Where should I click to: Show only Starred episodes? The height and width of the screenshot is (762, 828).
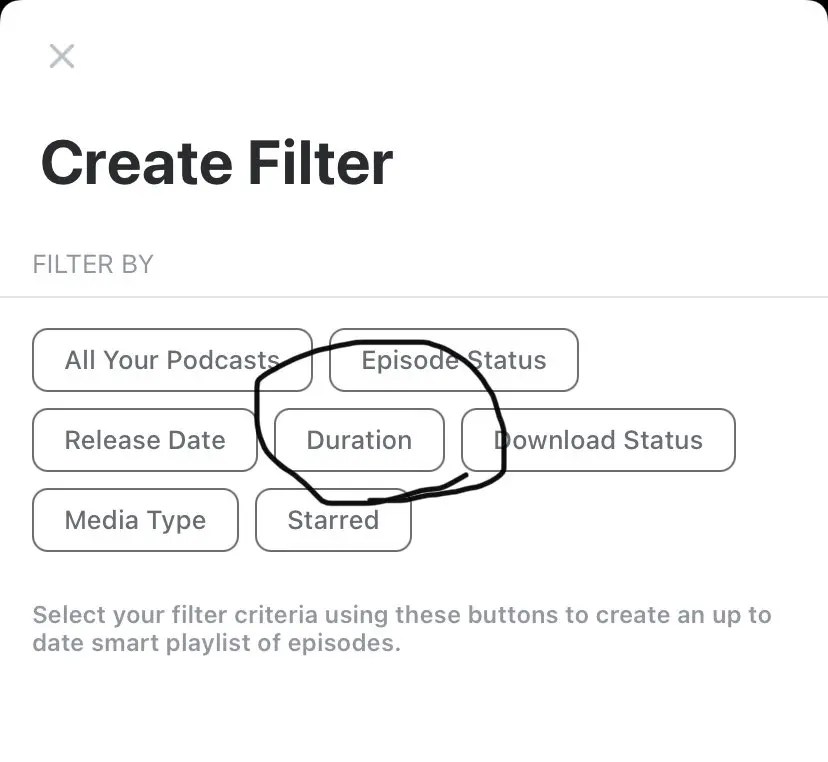[333, 520]
